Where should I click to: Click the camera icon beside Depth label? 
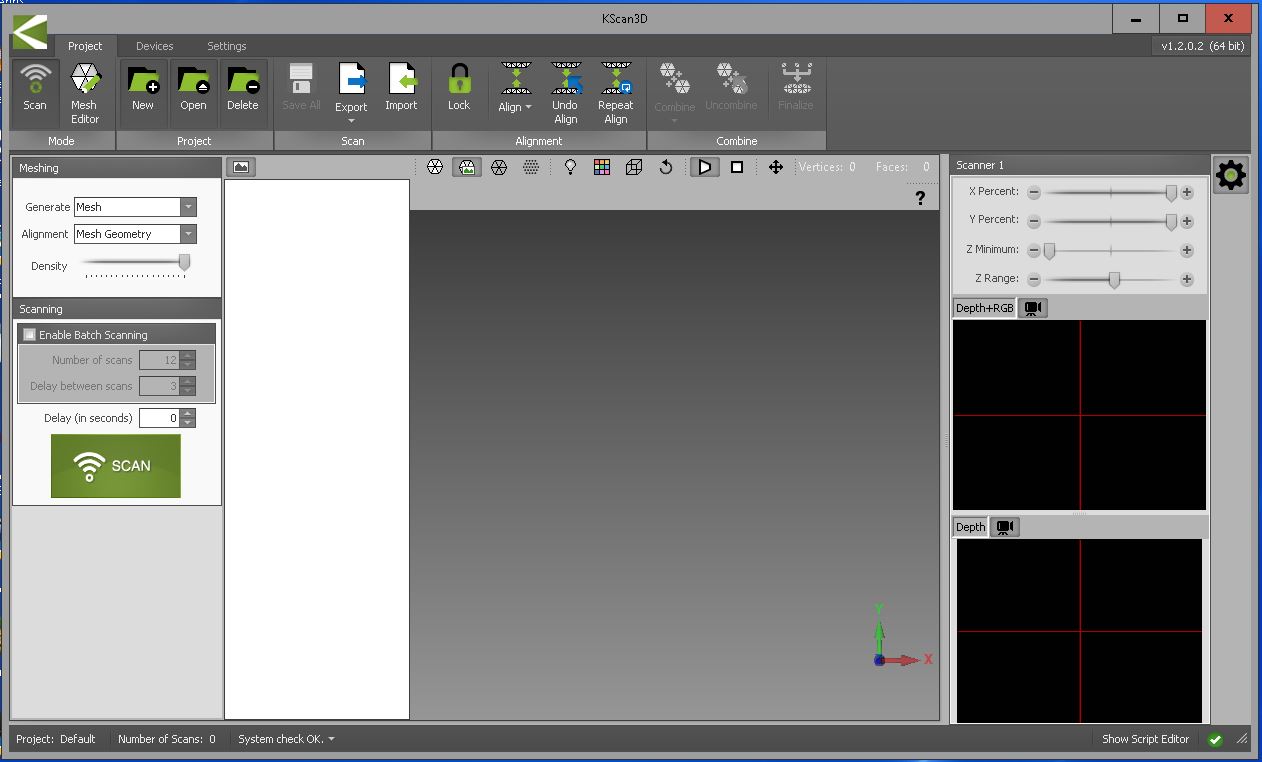1005,527
